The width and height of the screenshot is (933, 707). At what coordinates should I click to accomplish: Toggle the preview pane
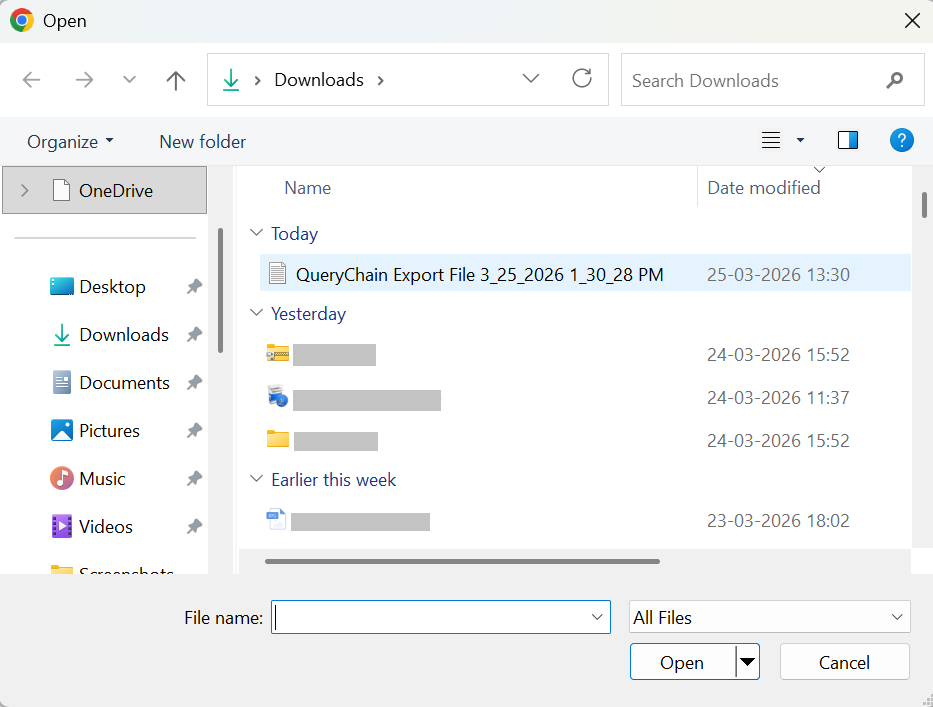tap(848, 140)
